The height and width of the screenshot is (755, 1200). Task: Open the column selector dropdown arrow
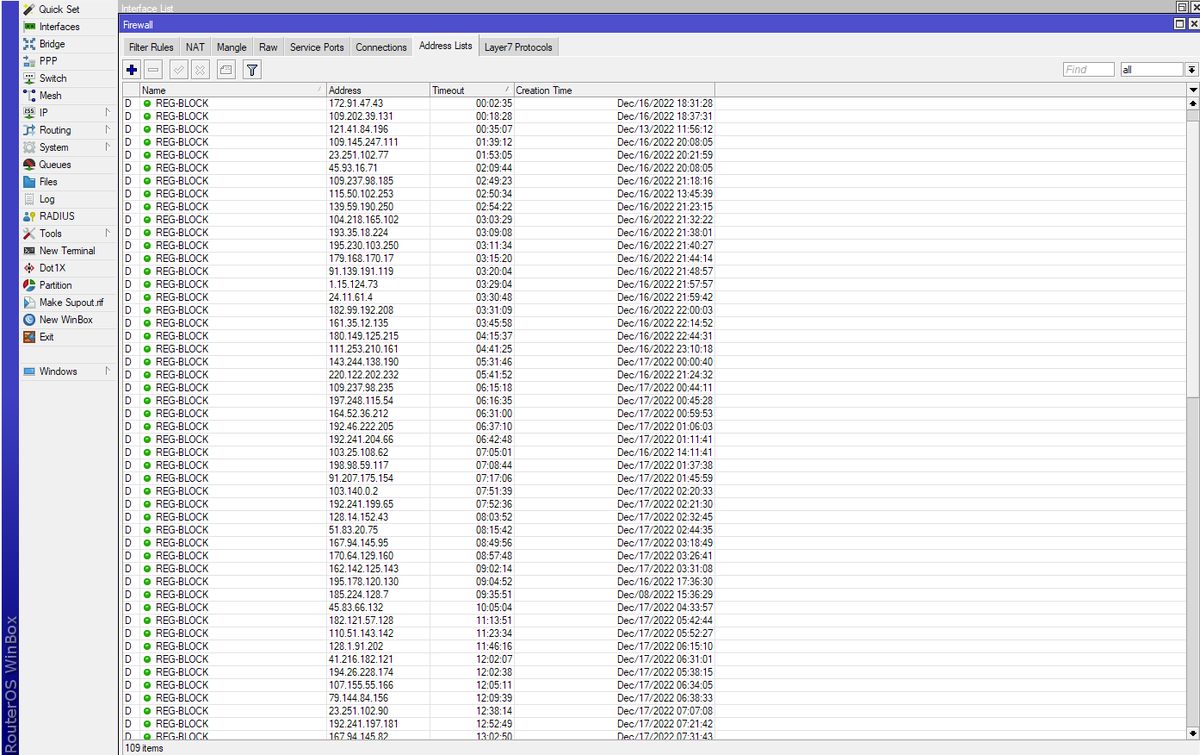[1192, 90]
